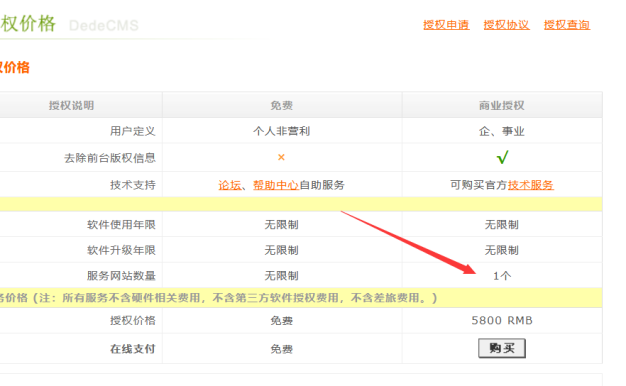Click the 购买 button

coord(502,348)
